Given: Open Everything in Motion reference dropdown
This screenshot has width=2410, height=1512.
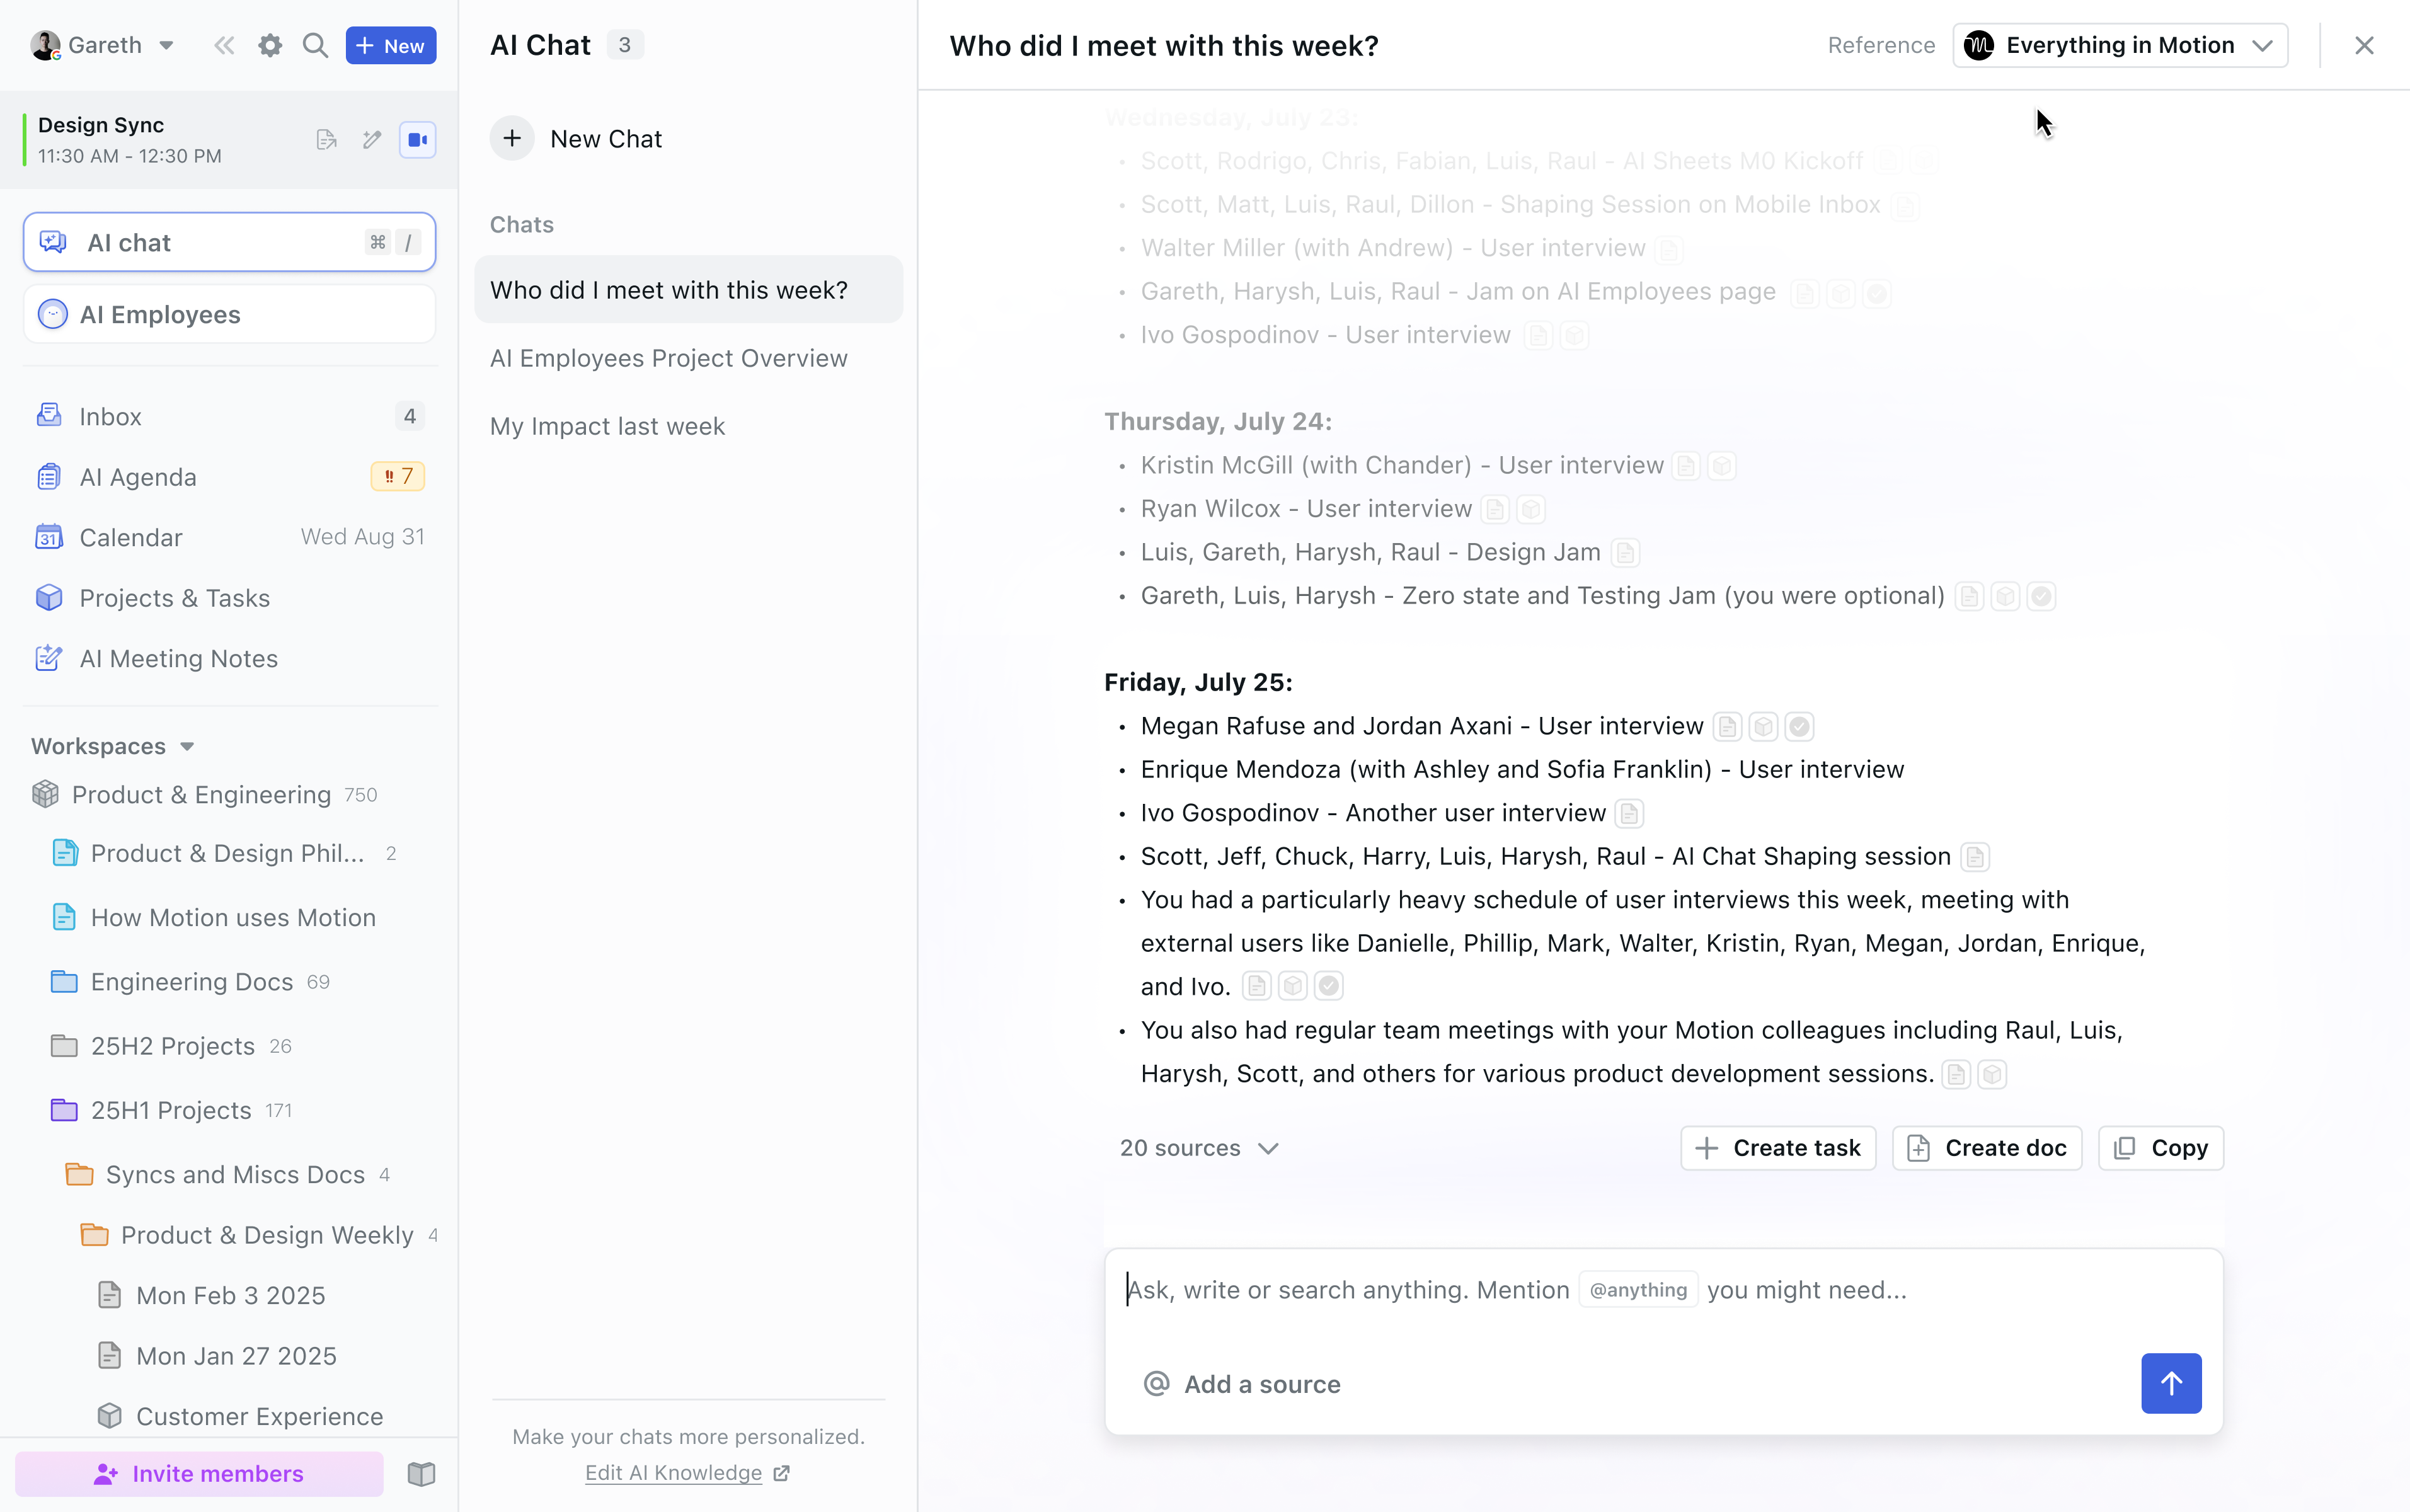Looking at the screenshot, I should click(2120, 46).
